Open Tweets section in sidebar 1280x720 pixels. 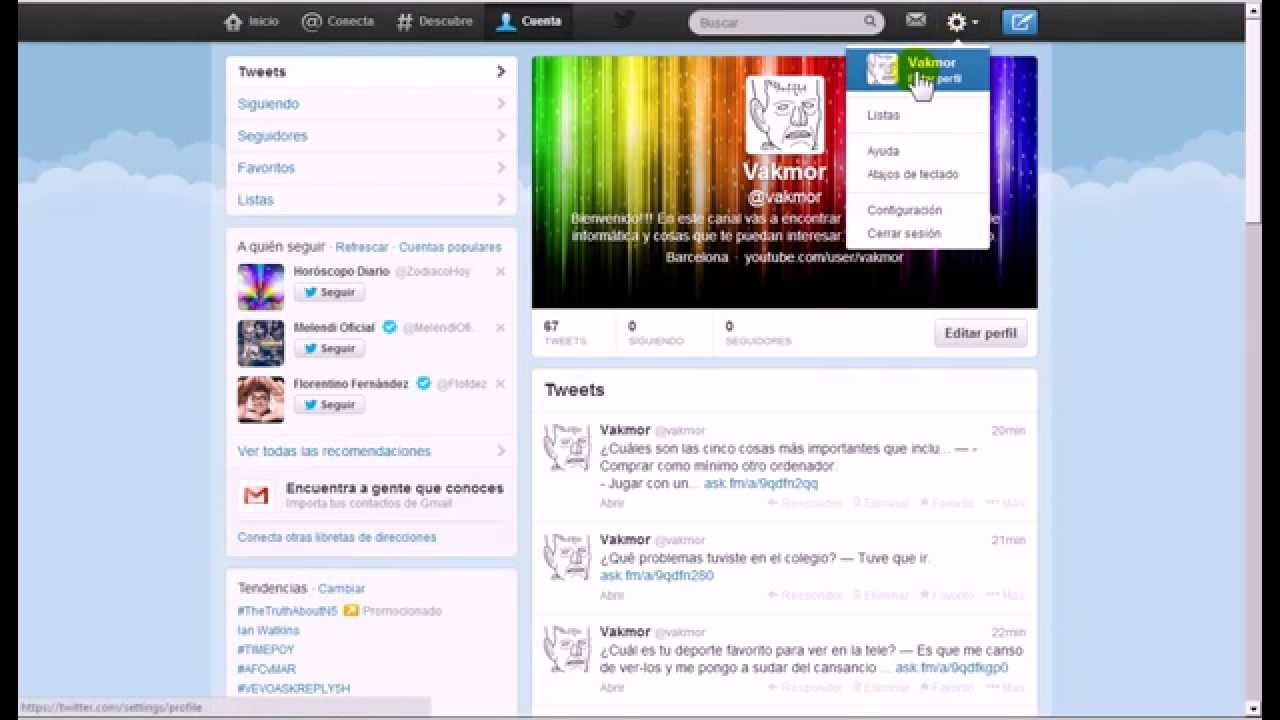point(371,72)
